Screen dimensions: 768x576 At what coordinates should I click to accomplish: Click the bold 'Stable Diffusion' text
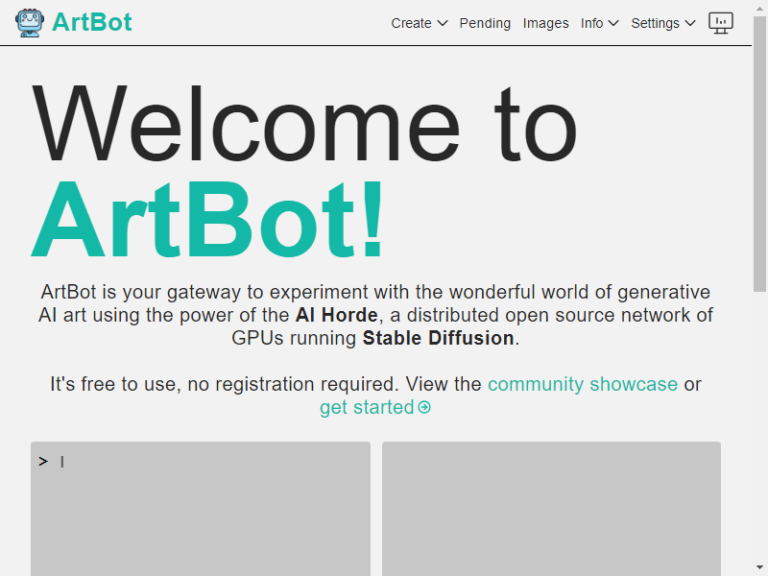point(438,338)
